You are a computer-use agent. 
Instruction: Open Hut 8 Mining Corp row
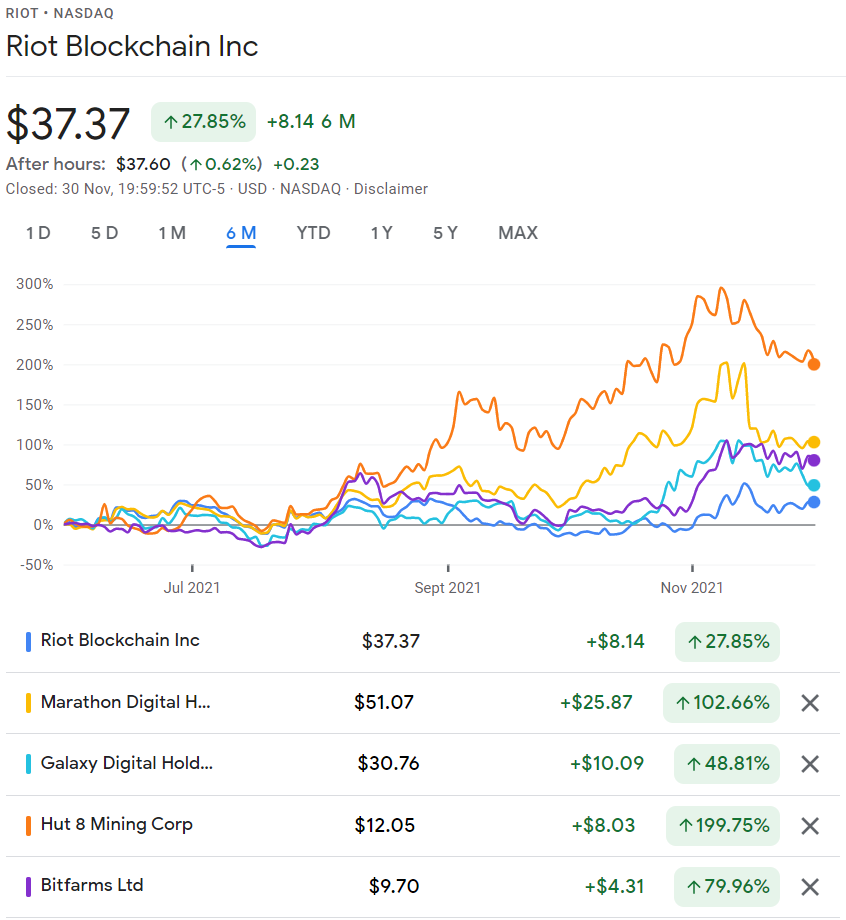(422, 826)
